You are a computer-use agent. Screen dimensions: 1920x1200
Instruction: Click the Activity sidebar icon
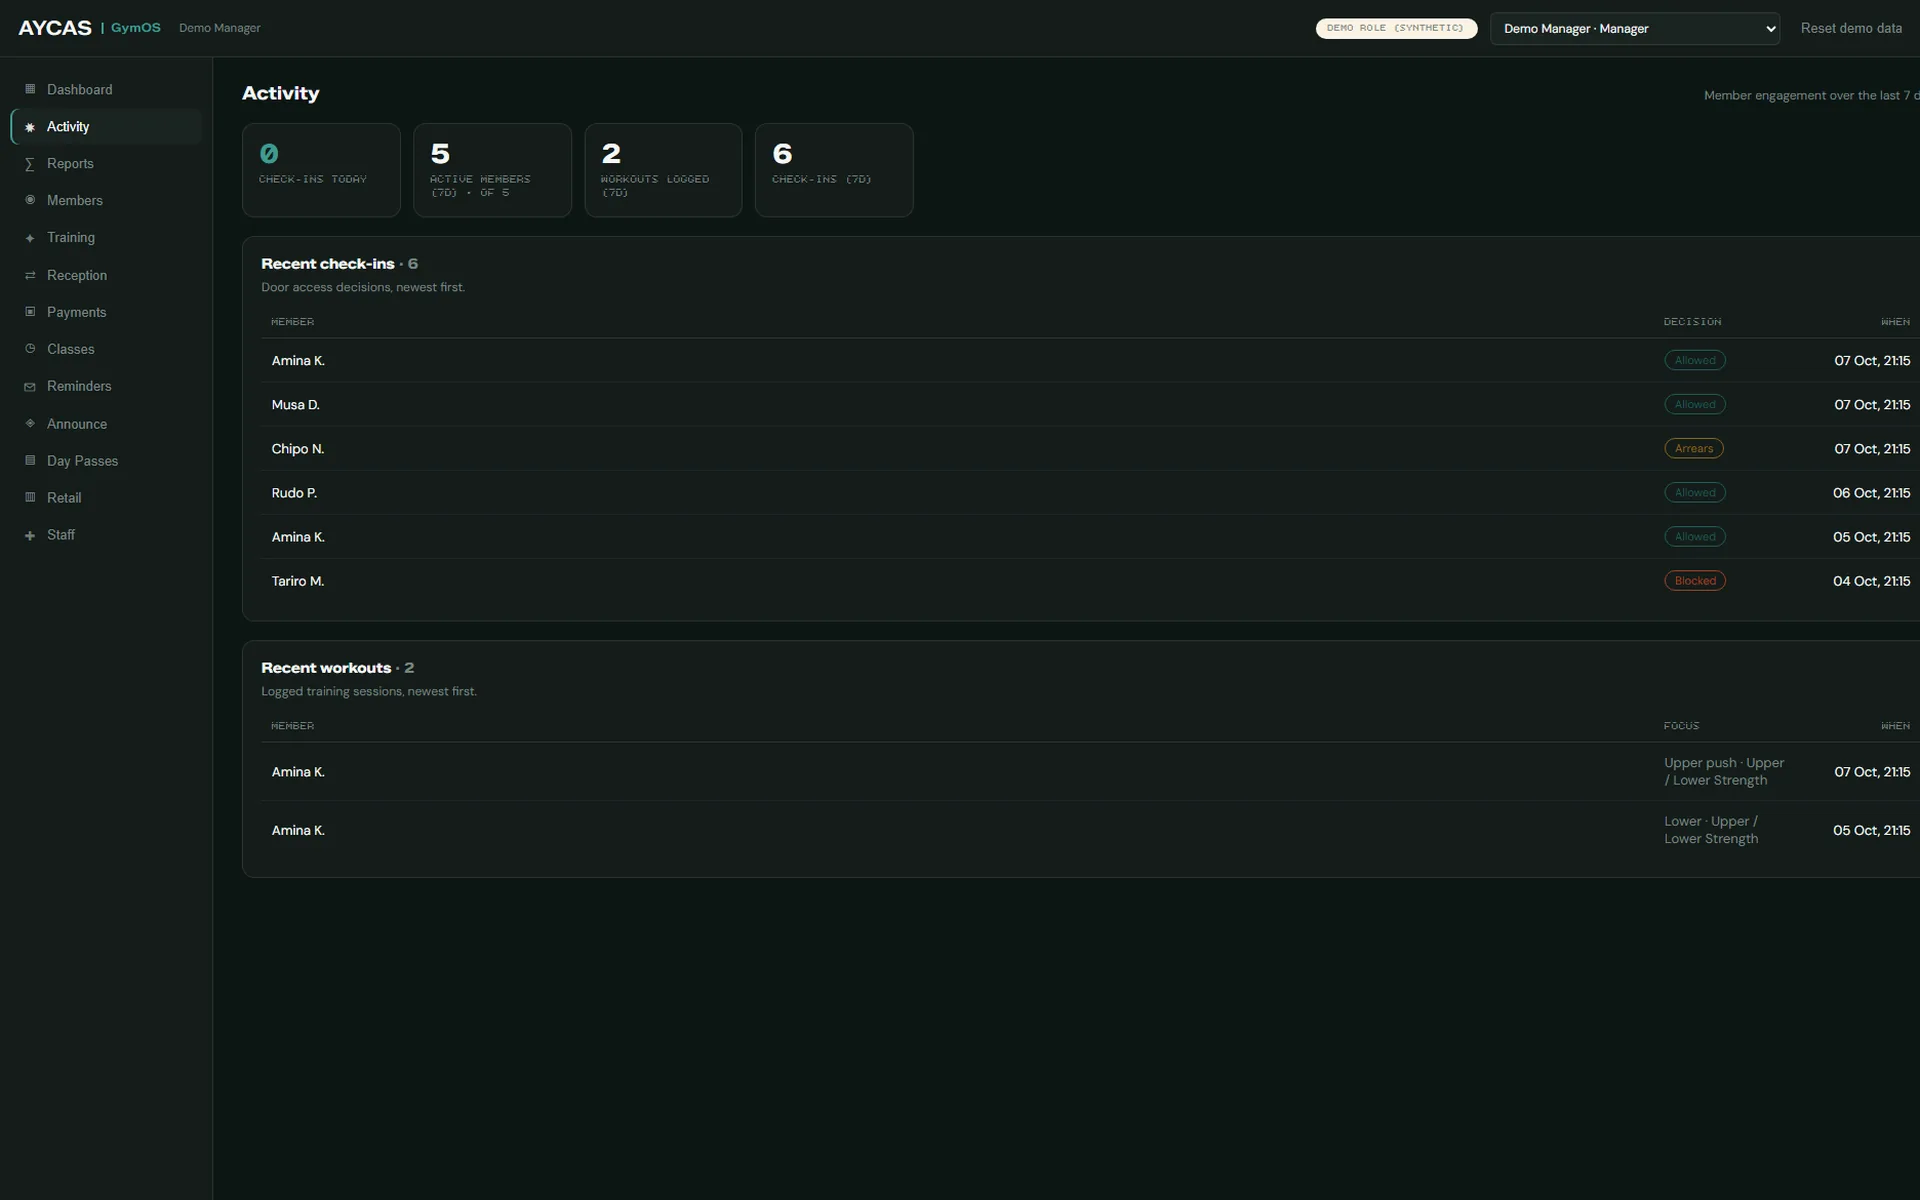point(30,127)
